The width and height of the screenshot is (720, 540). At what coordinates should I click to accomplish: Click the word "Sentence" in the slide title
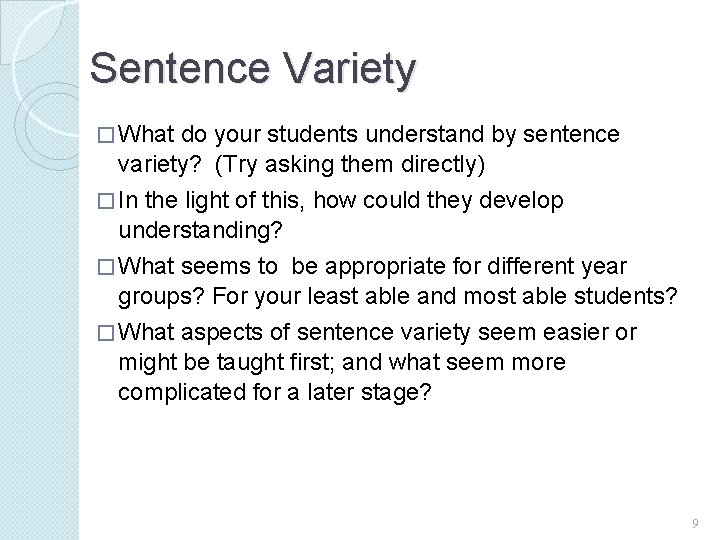pyautogui.click(x=167, y=69)
